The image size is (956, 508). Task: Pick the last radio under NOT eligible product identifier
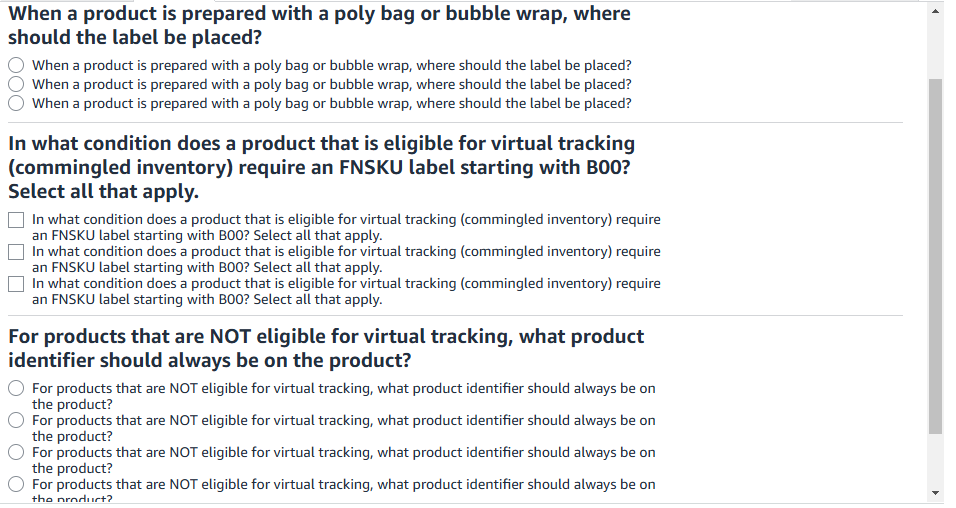point(16,484)
